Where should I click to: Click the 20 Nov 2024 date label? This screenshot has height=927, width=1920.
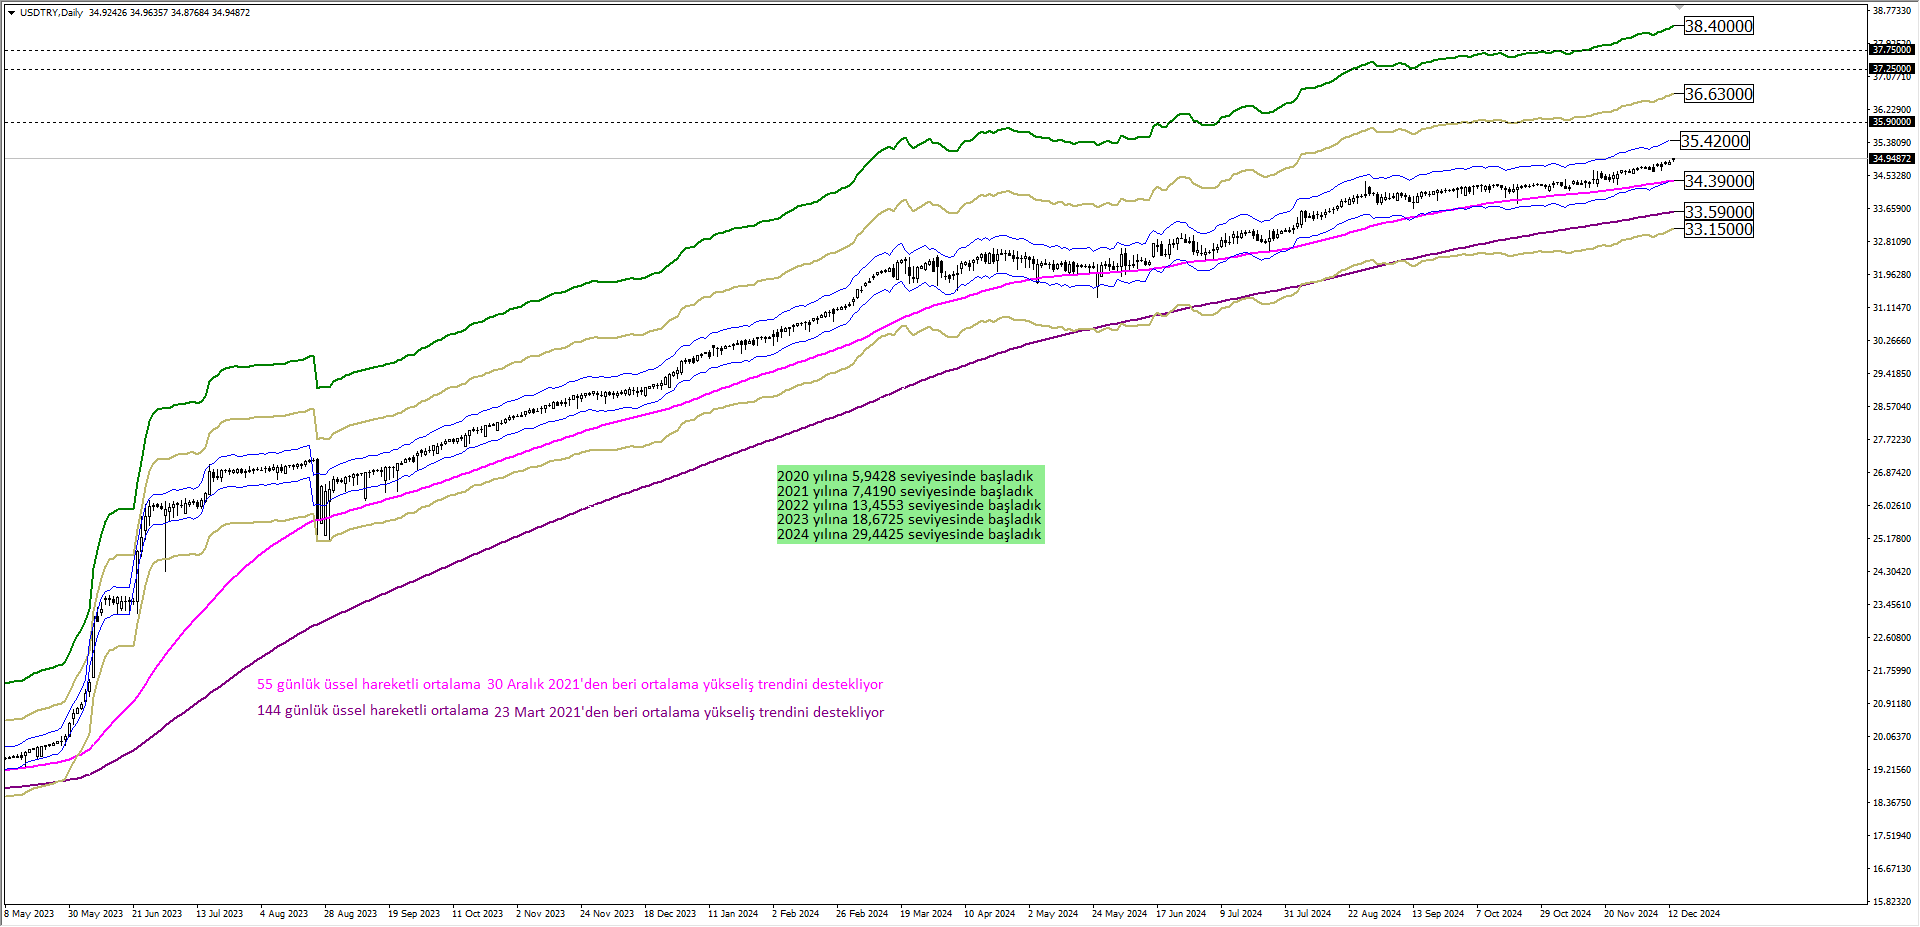[1631, 914]
